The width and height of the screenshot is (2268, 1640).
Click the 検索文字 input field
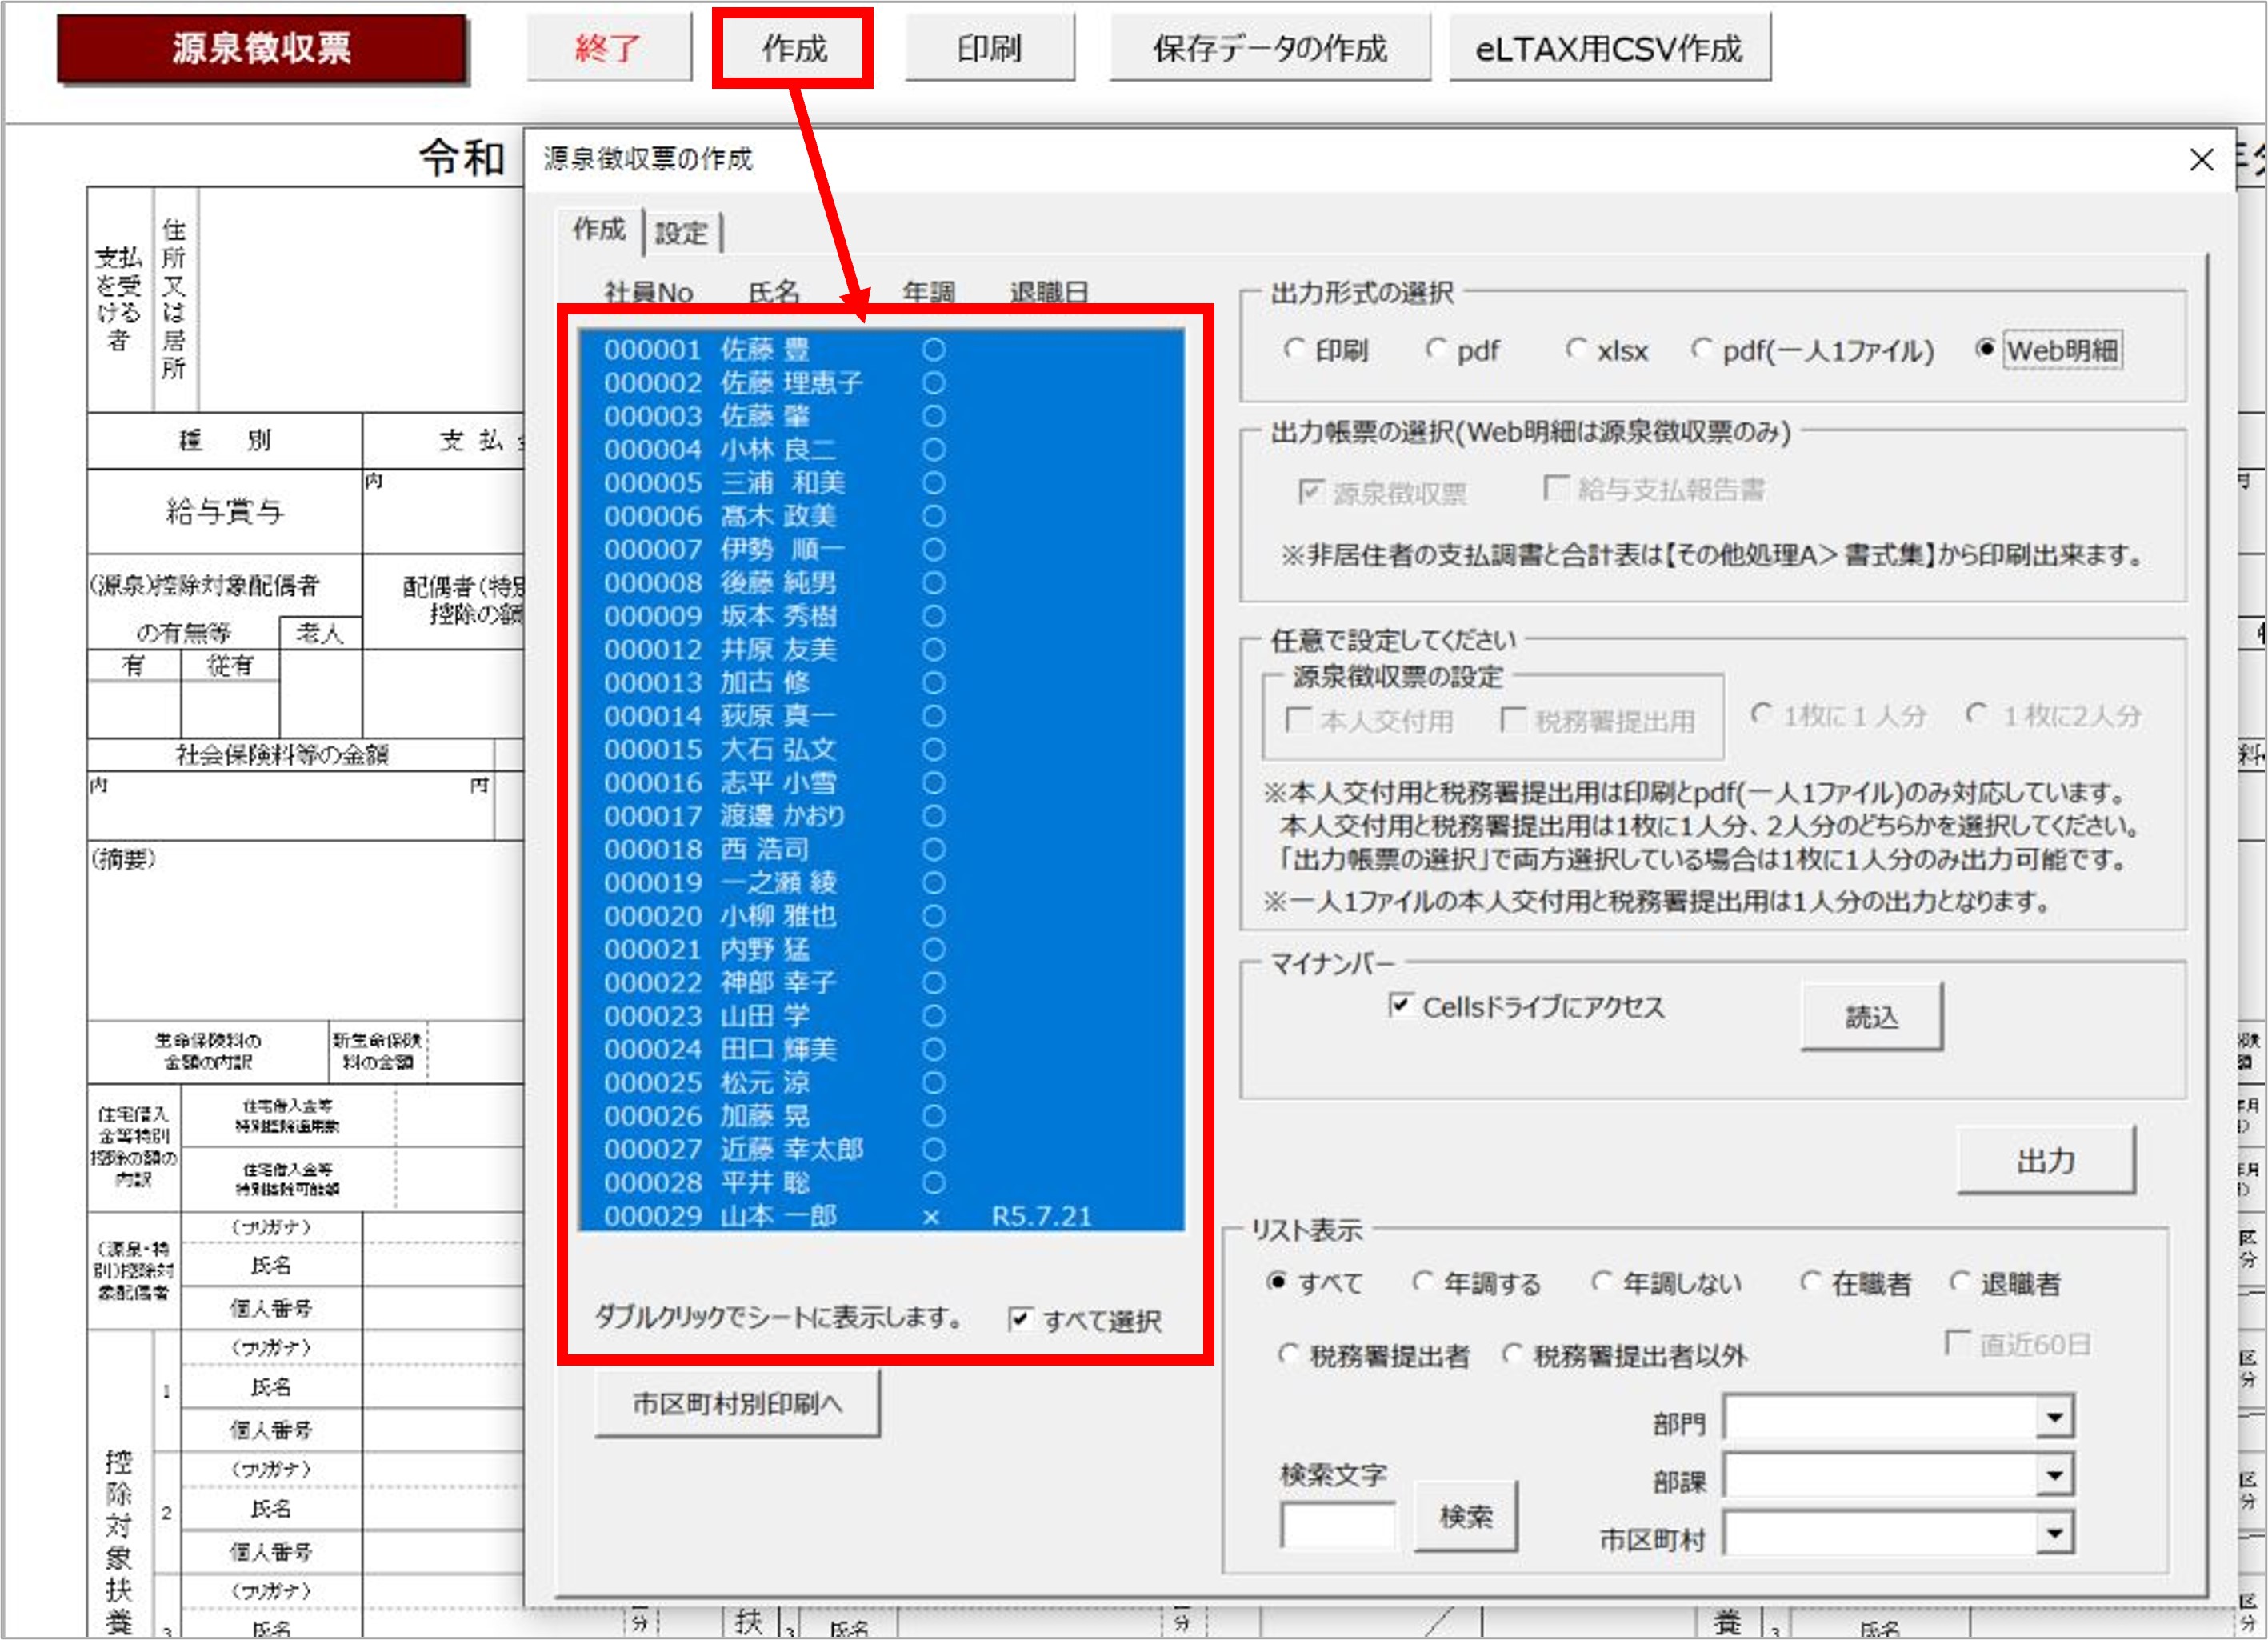click(1337, 1525)
